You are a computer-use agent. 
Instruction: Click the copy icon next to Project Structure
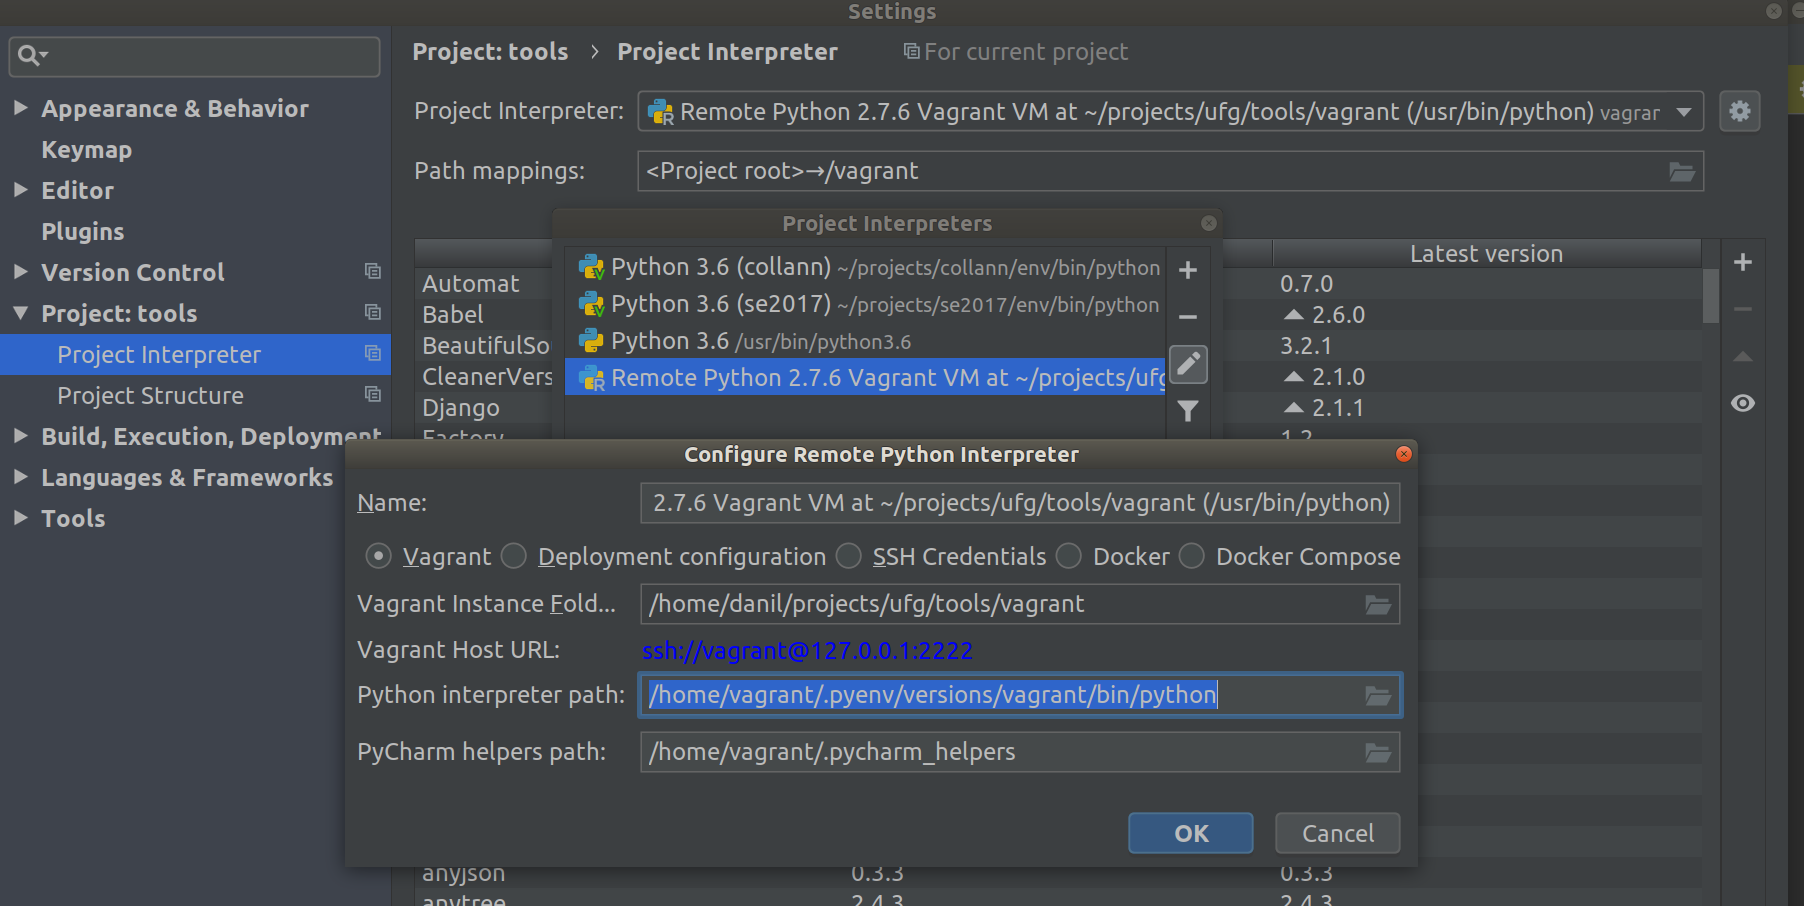[x=373, y=394]
